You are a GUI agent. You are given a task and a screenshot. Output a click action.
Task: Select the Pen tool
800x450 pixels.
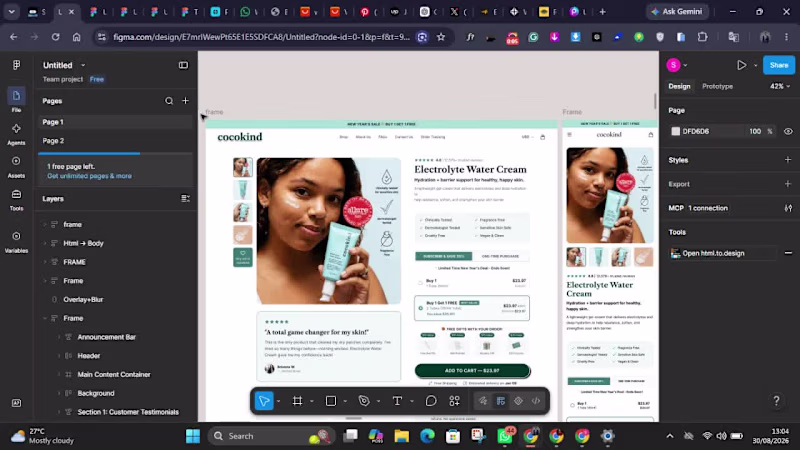pos(364,401)
